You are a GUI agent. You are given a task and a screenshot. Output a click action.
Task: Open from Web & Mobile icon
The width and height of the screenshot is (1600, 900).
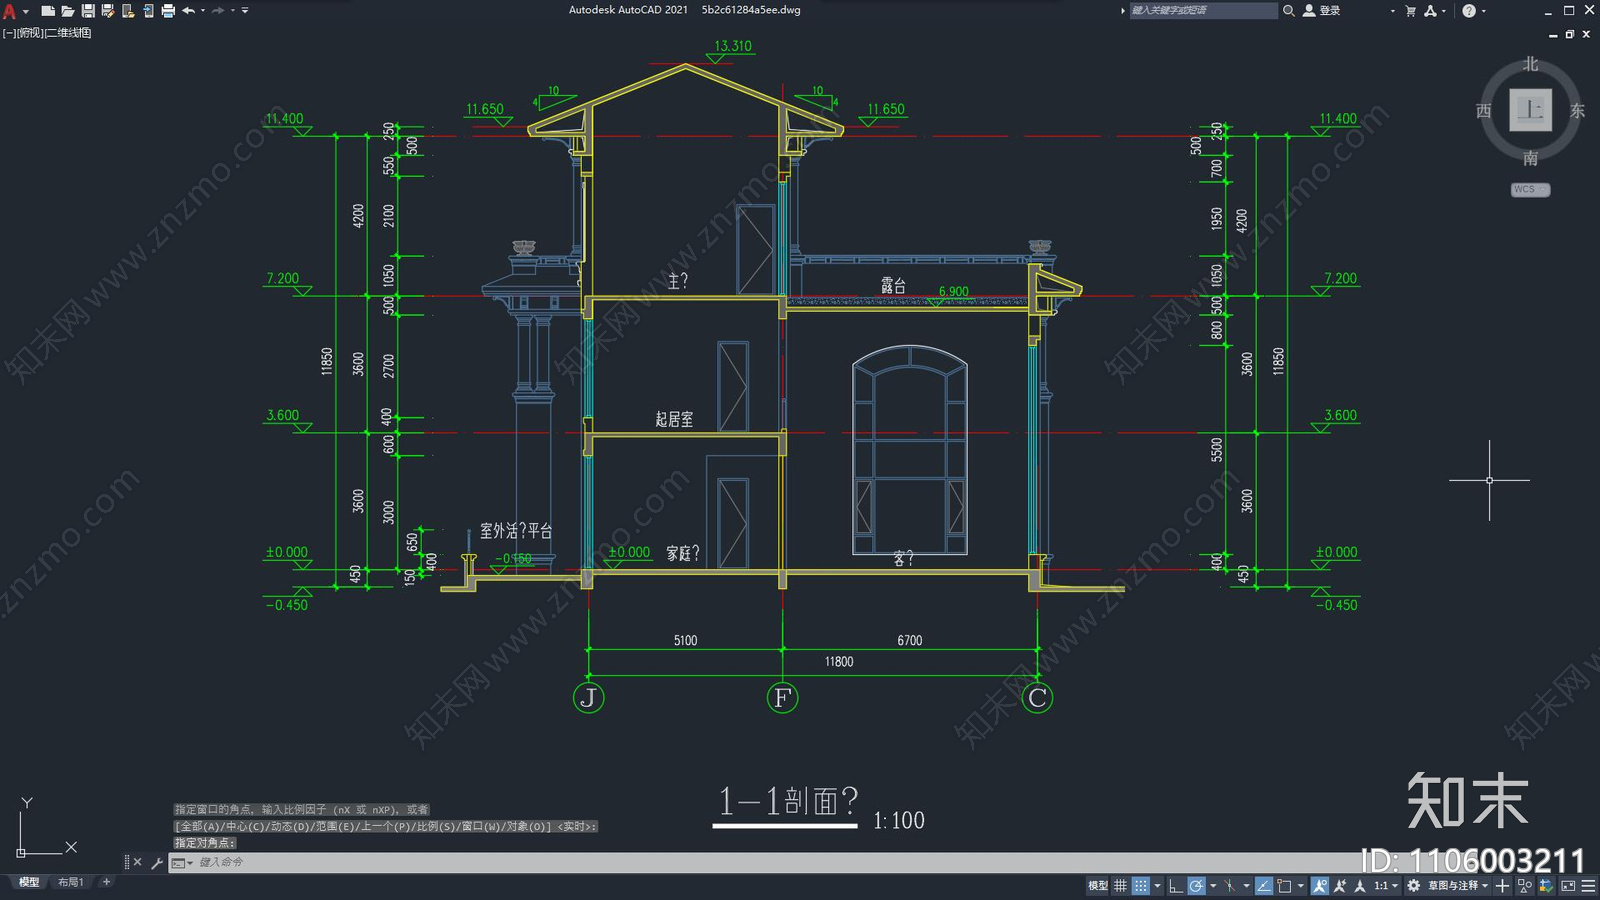pos(128,11)
